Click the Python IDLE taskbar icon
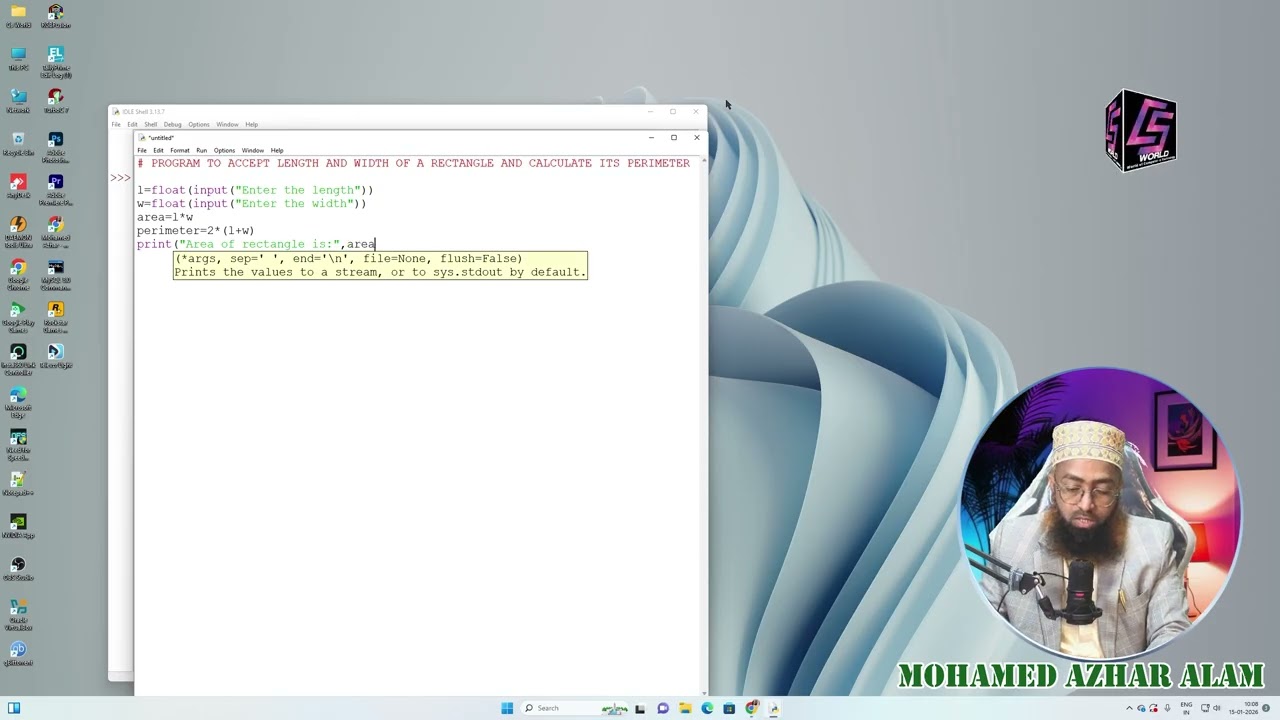1280x720 pixels. (x=774, y=708)
